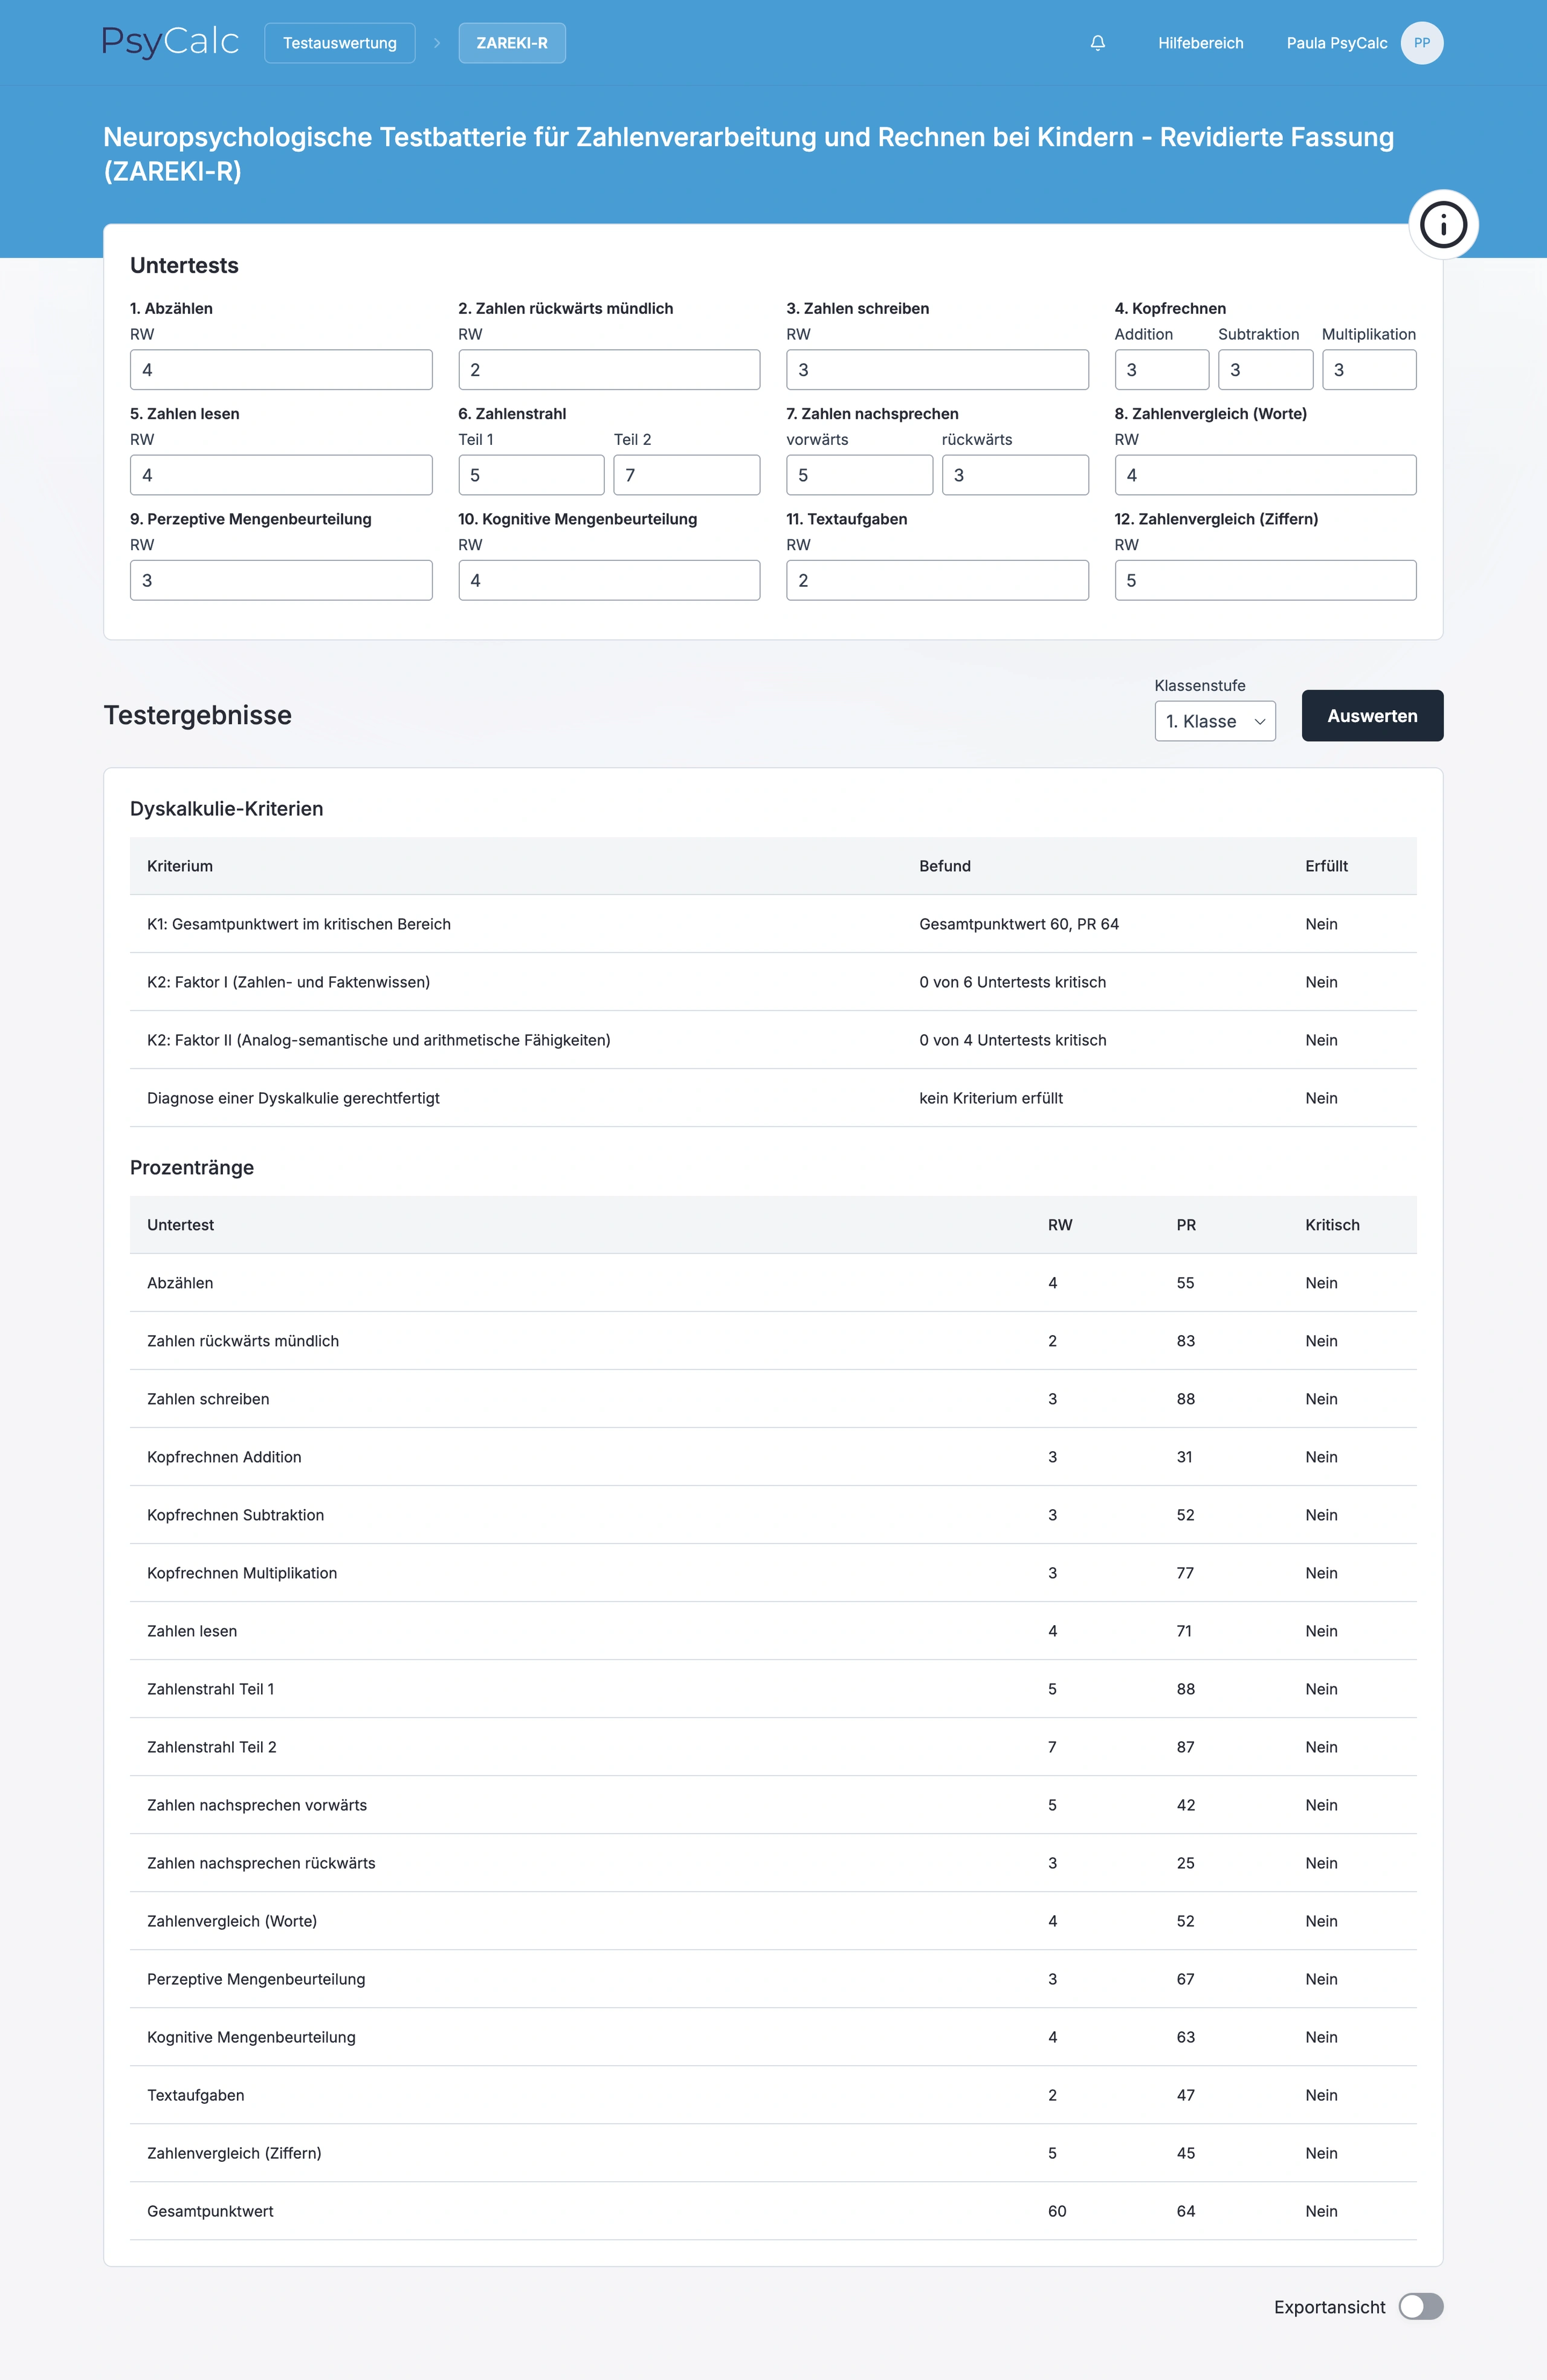Focus Zahlenvergleich (Ziffern) RW field
This screenshot has height=2380, width=1547.
pos(1265,580)
